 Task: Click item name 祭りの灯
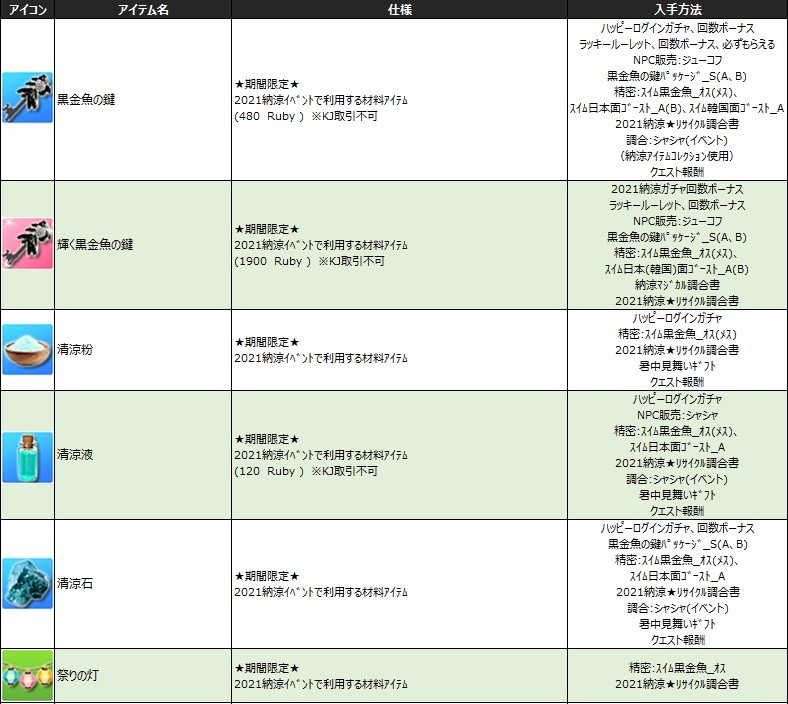pyautogui.click(x=77, y=675)
